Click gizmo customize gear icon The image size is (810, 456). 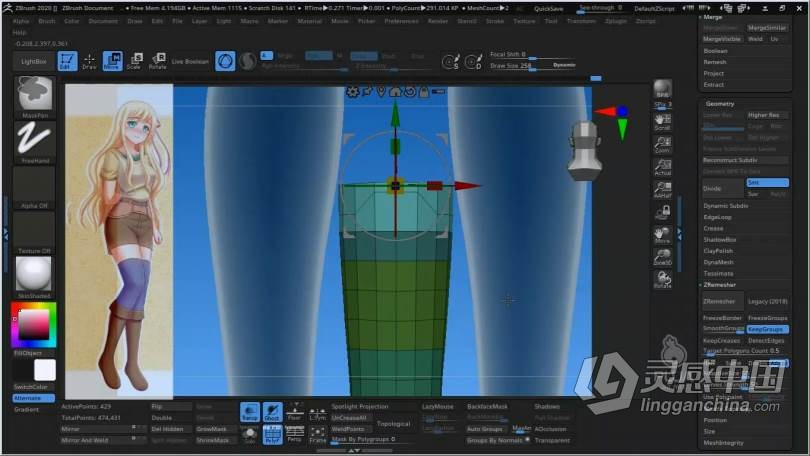[353, 92]
